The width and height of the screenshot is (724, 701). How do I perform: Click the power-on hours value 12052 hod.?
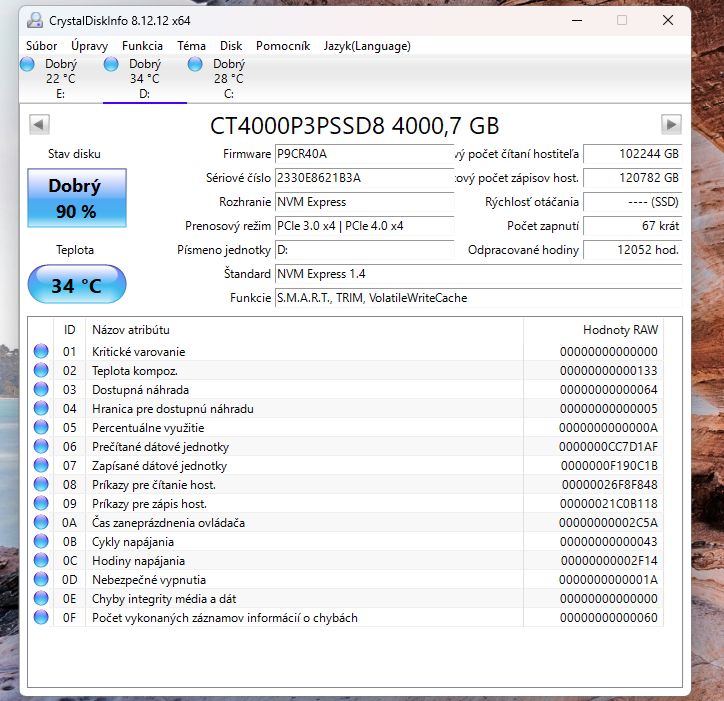pyautogui.click(x=633, y=250)
